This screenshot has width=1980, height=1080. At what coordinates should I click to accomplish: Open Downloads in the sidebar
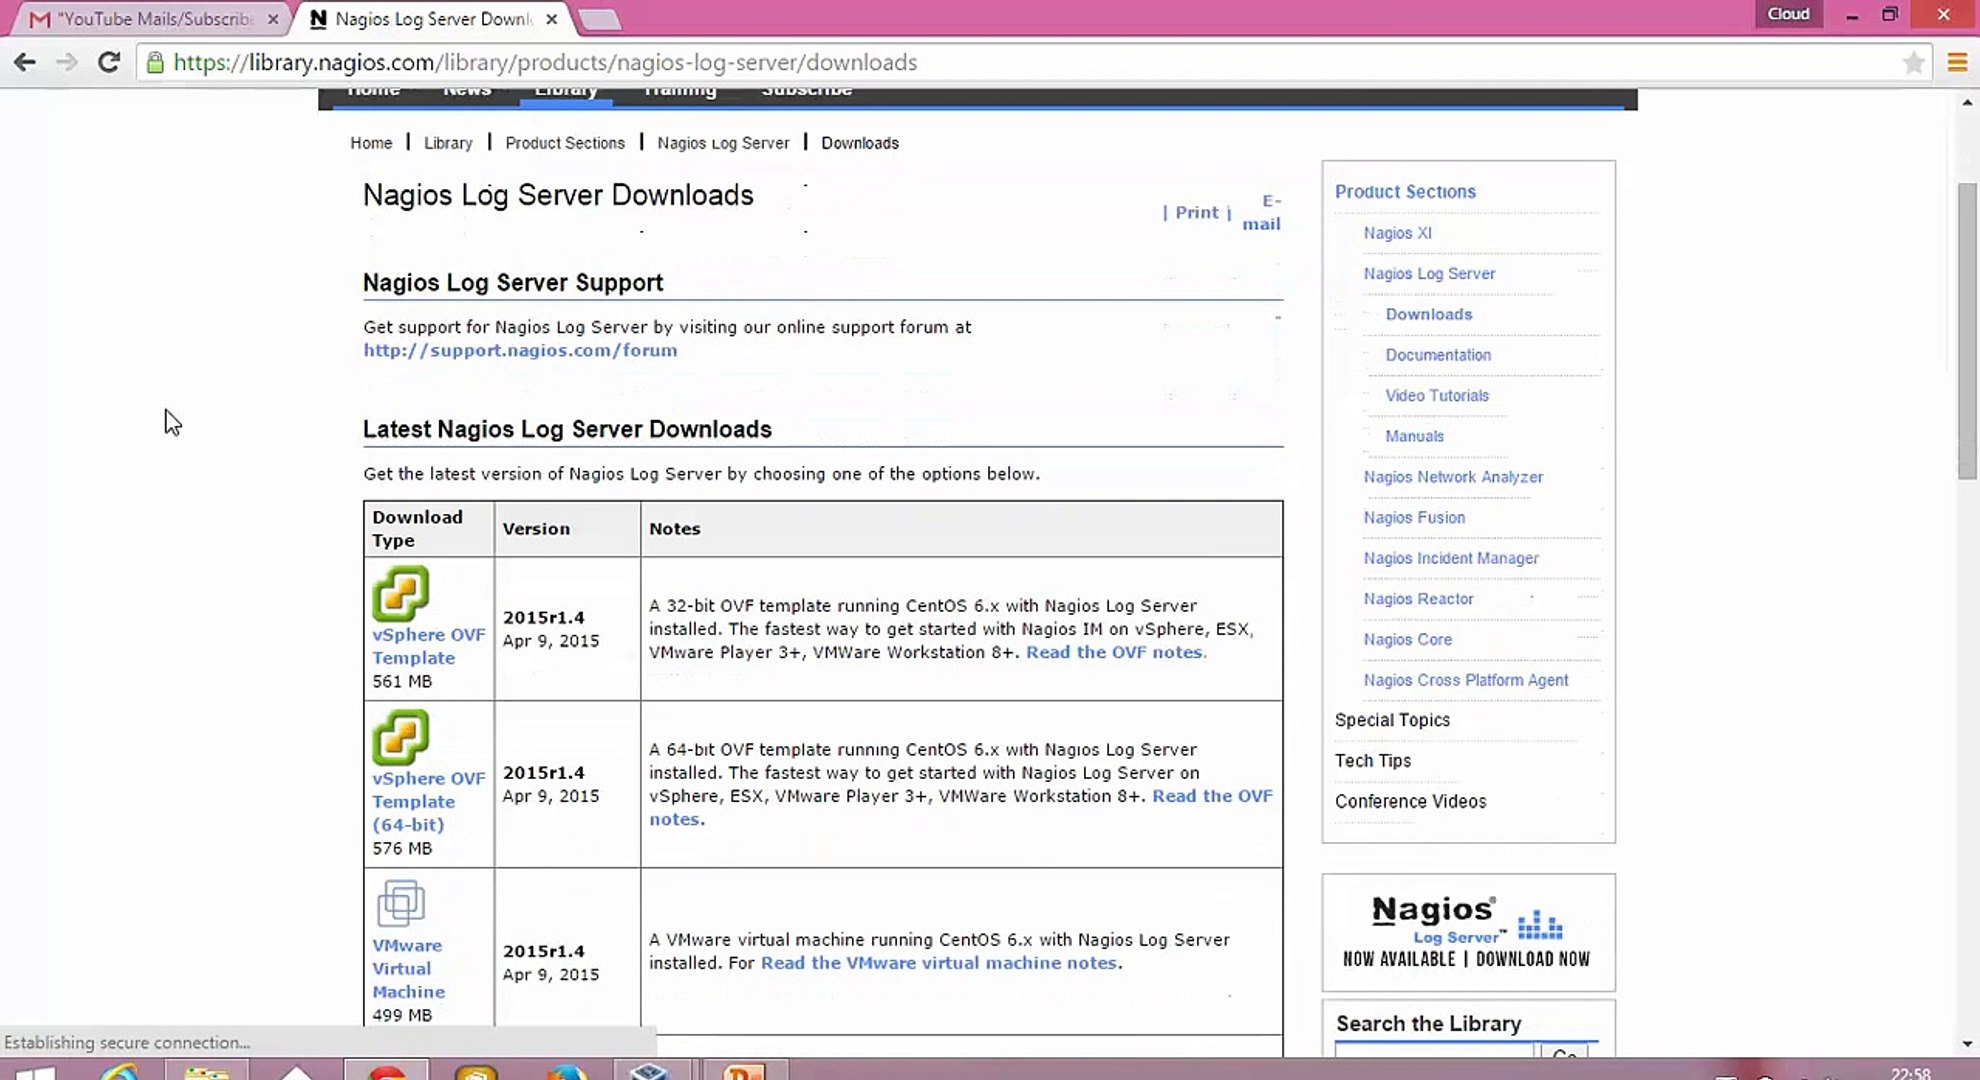click(x=1428, y=314)
